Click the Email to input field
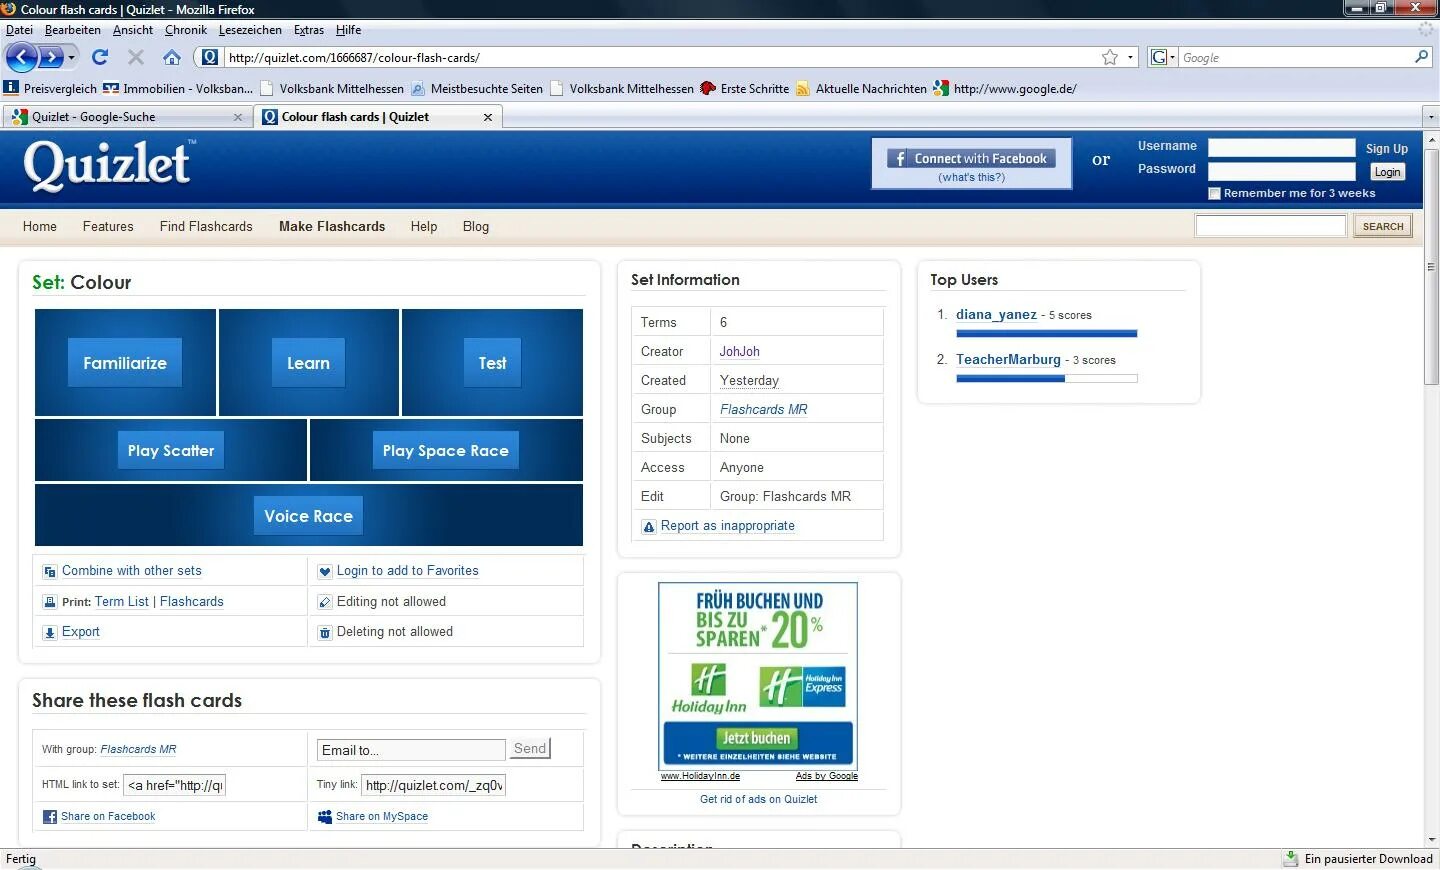 coord(411,750)
